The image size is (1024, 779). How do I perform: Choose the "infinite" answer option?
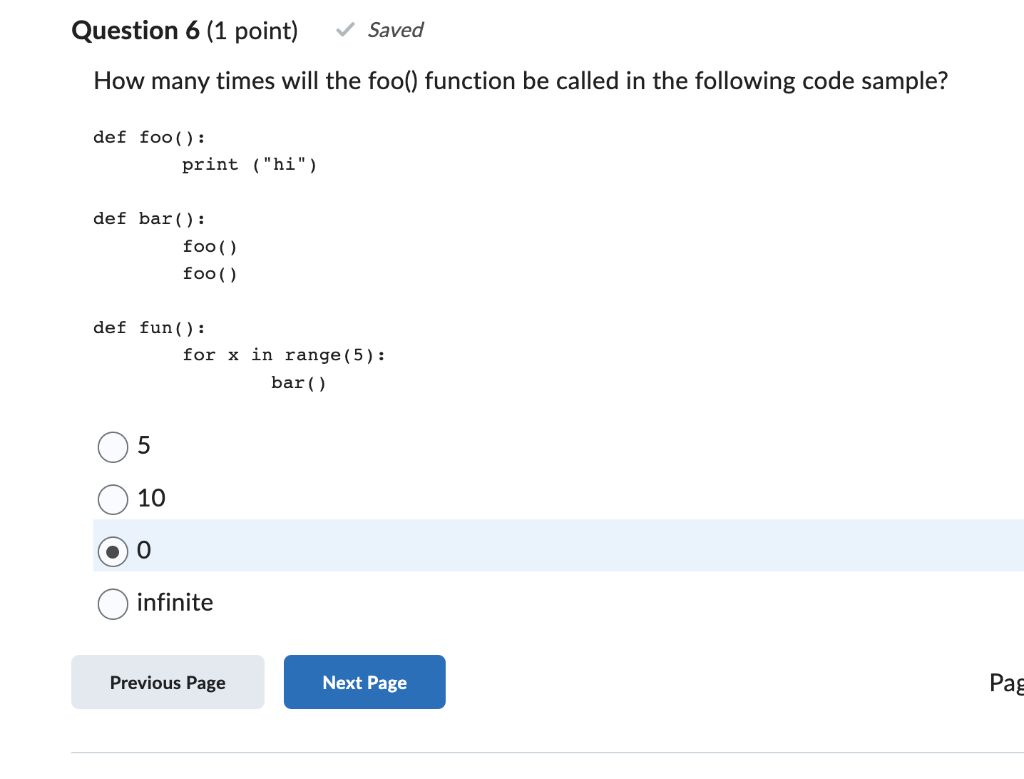click(113, 603)
